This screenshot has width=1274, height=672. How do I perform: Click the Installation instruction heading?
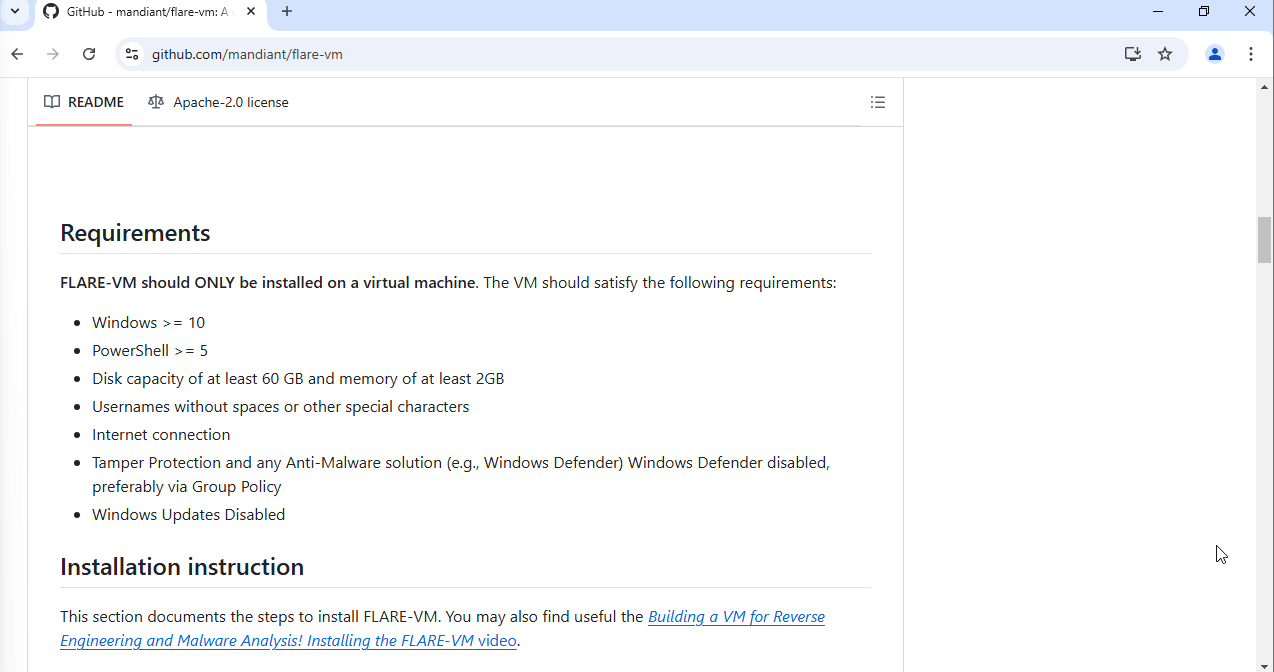point(182,567)
